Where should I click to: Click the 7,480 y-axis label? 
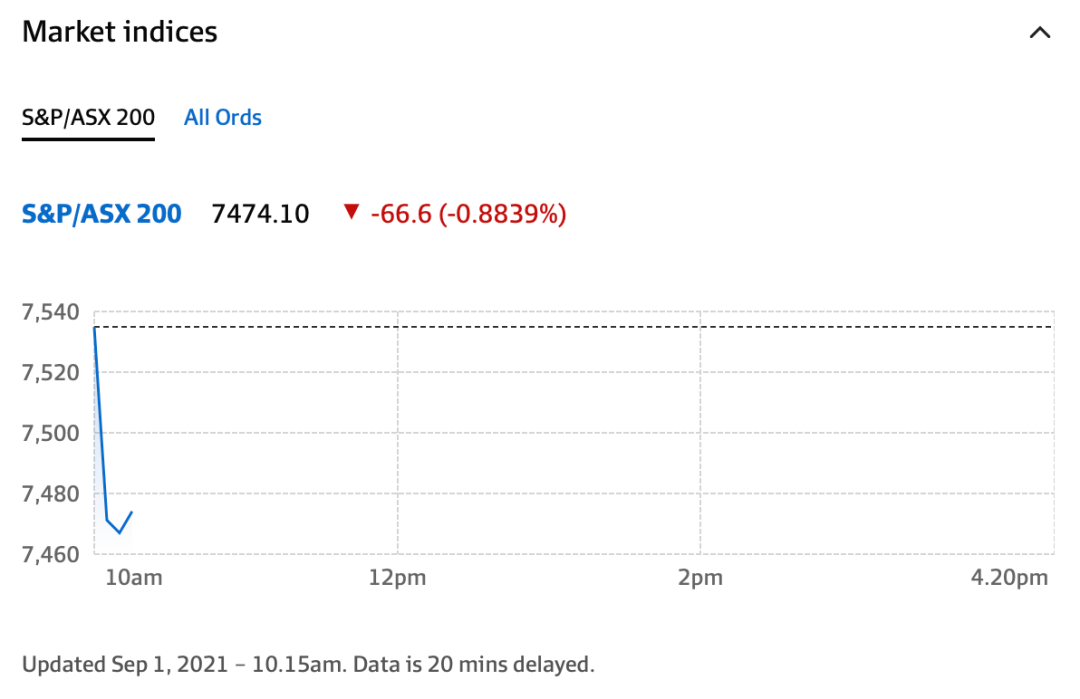pyautogui.click(x=49, y=493)
